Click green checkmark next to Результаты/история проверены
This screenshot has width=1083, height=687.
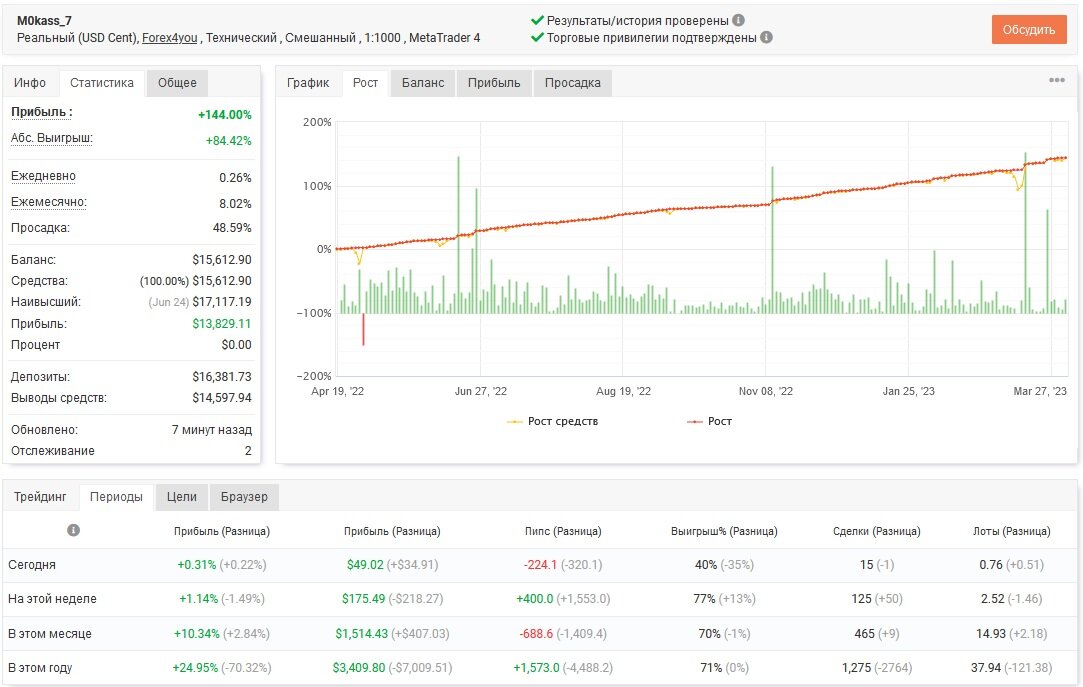[x=537, y=20]
